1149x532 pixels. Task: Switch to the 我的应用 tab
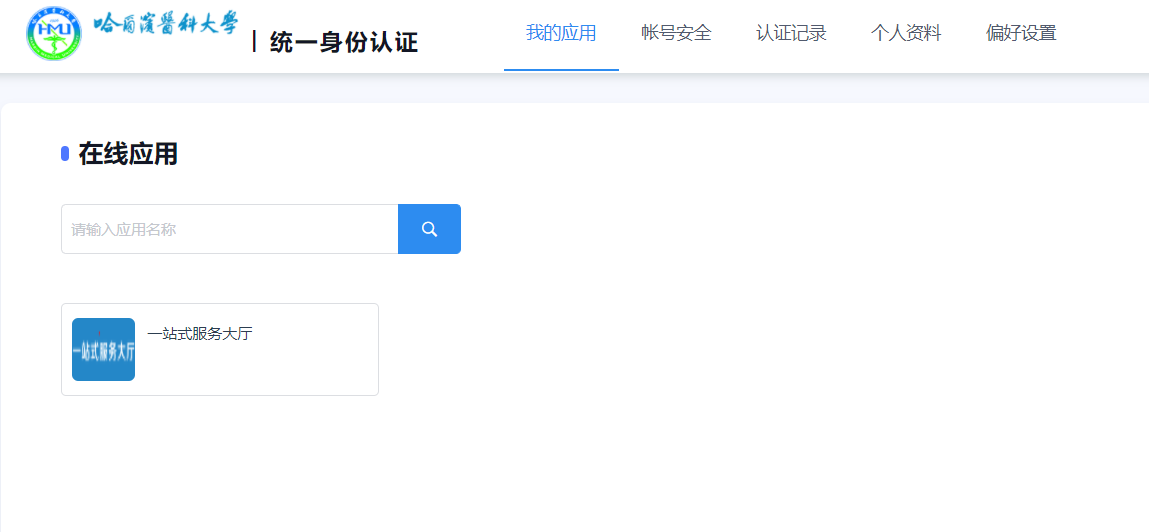561,33
